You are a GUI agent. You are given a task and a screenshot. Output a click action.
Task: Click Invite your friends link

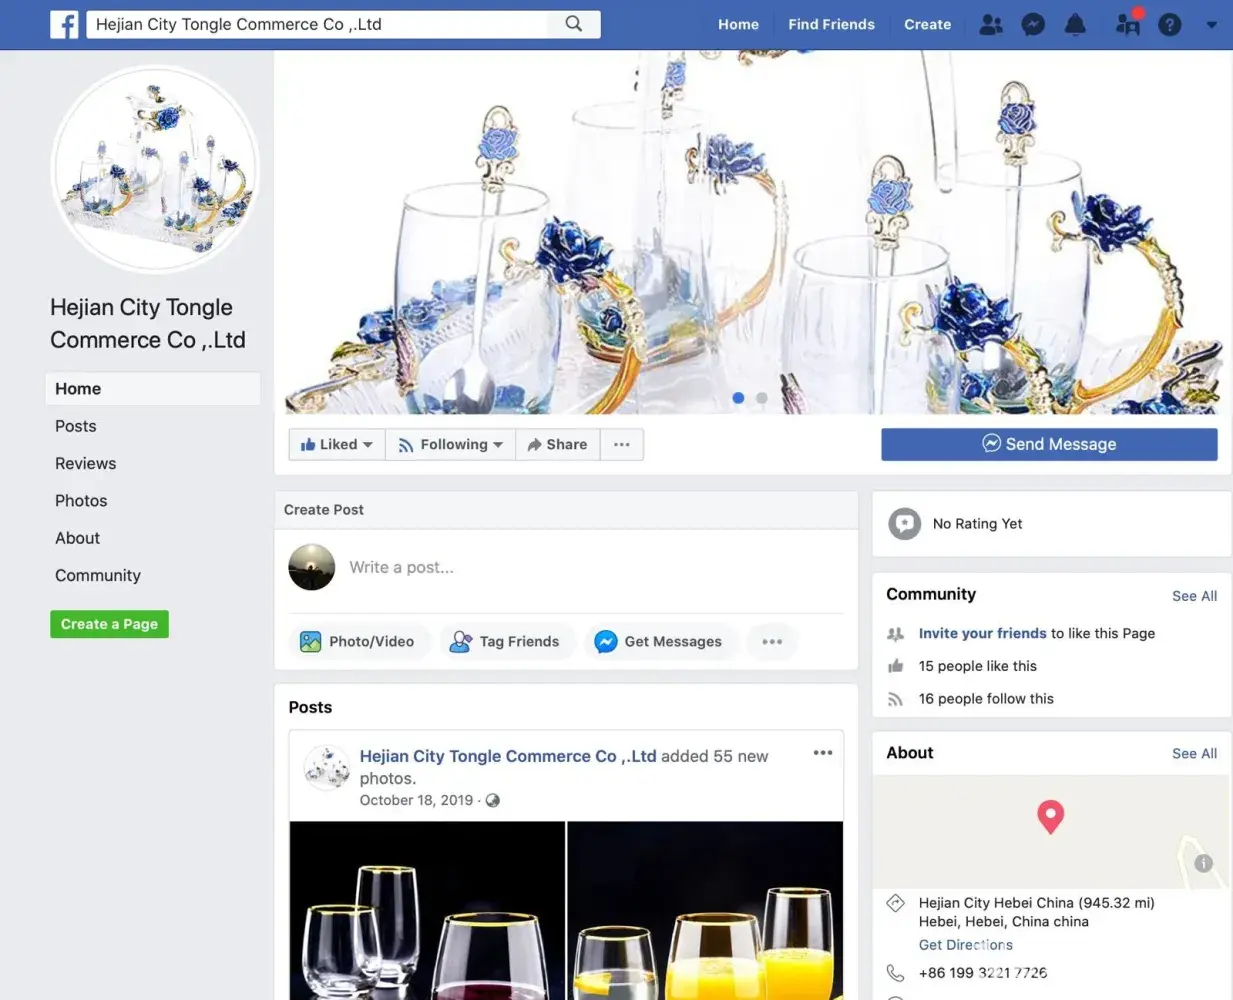click(x=982, y=633)
